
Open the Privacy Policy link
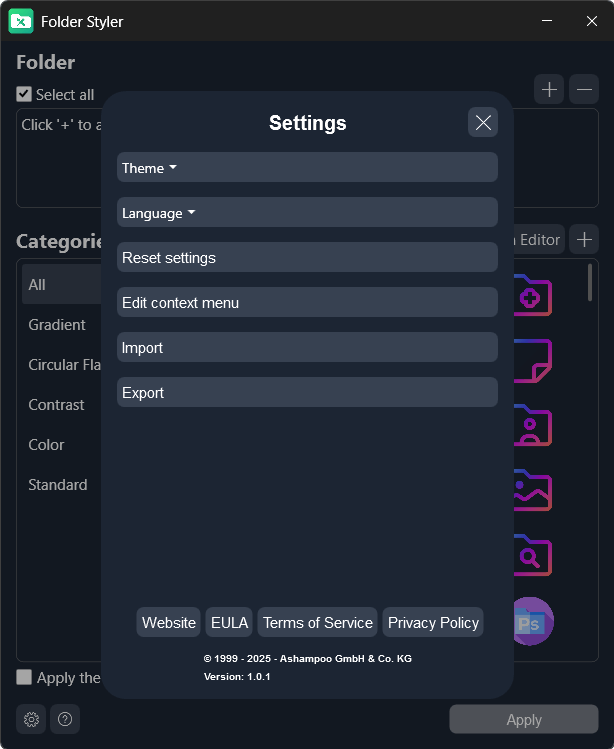pos(433,622)
